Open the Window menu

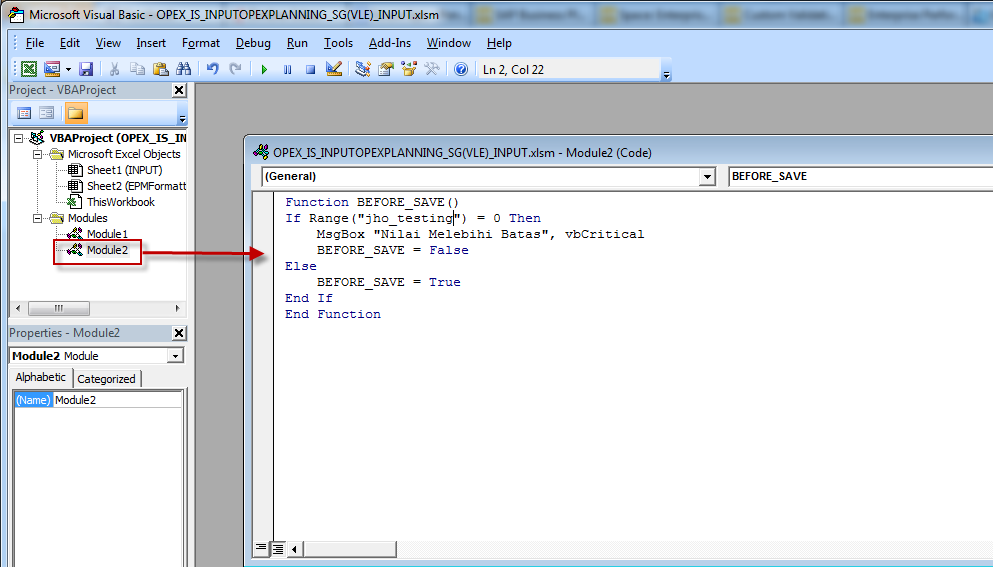(448, 43)
